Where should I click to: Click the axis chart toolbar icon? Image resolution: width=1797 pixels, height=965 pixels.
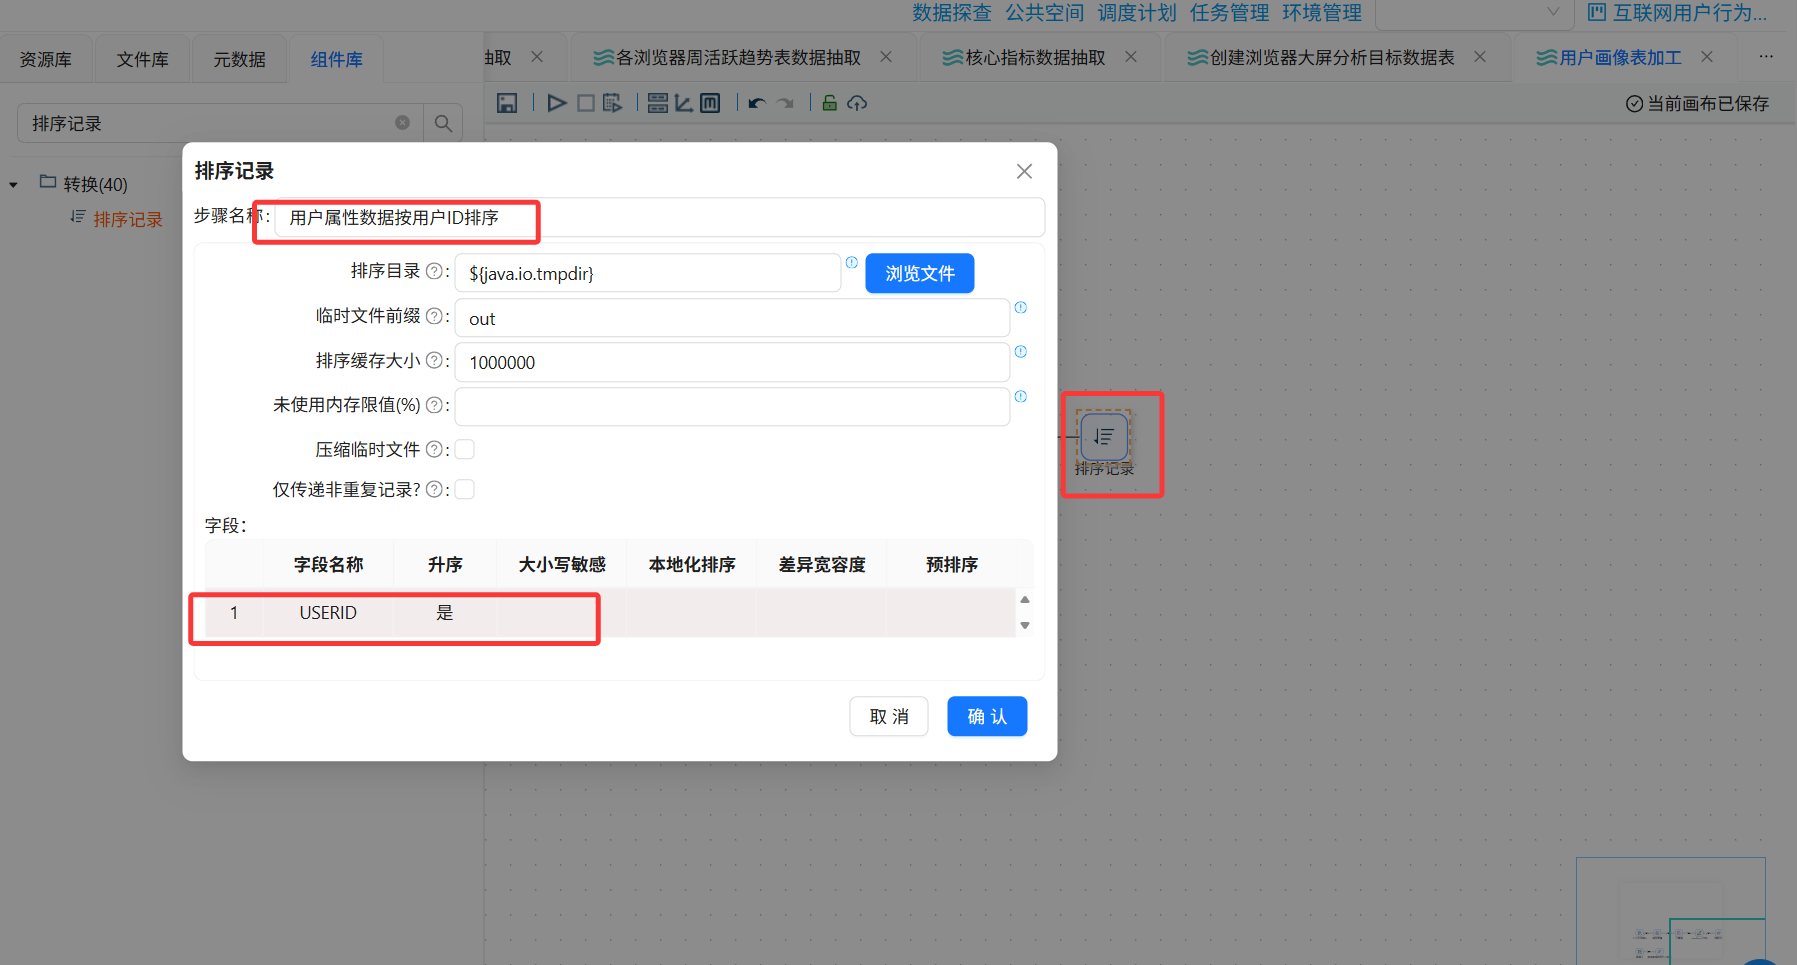pos(684,103)
